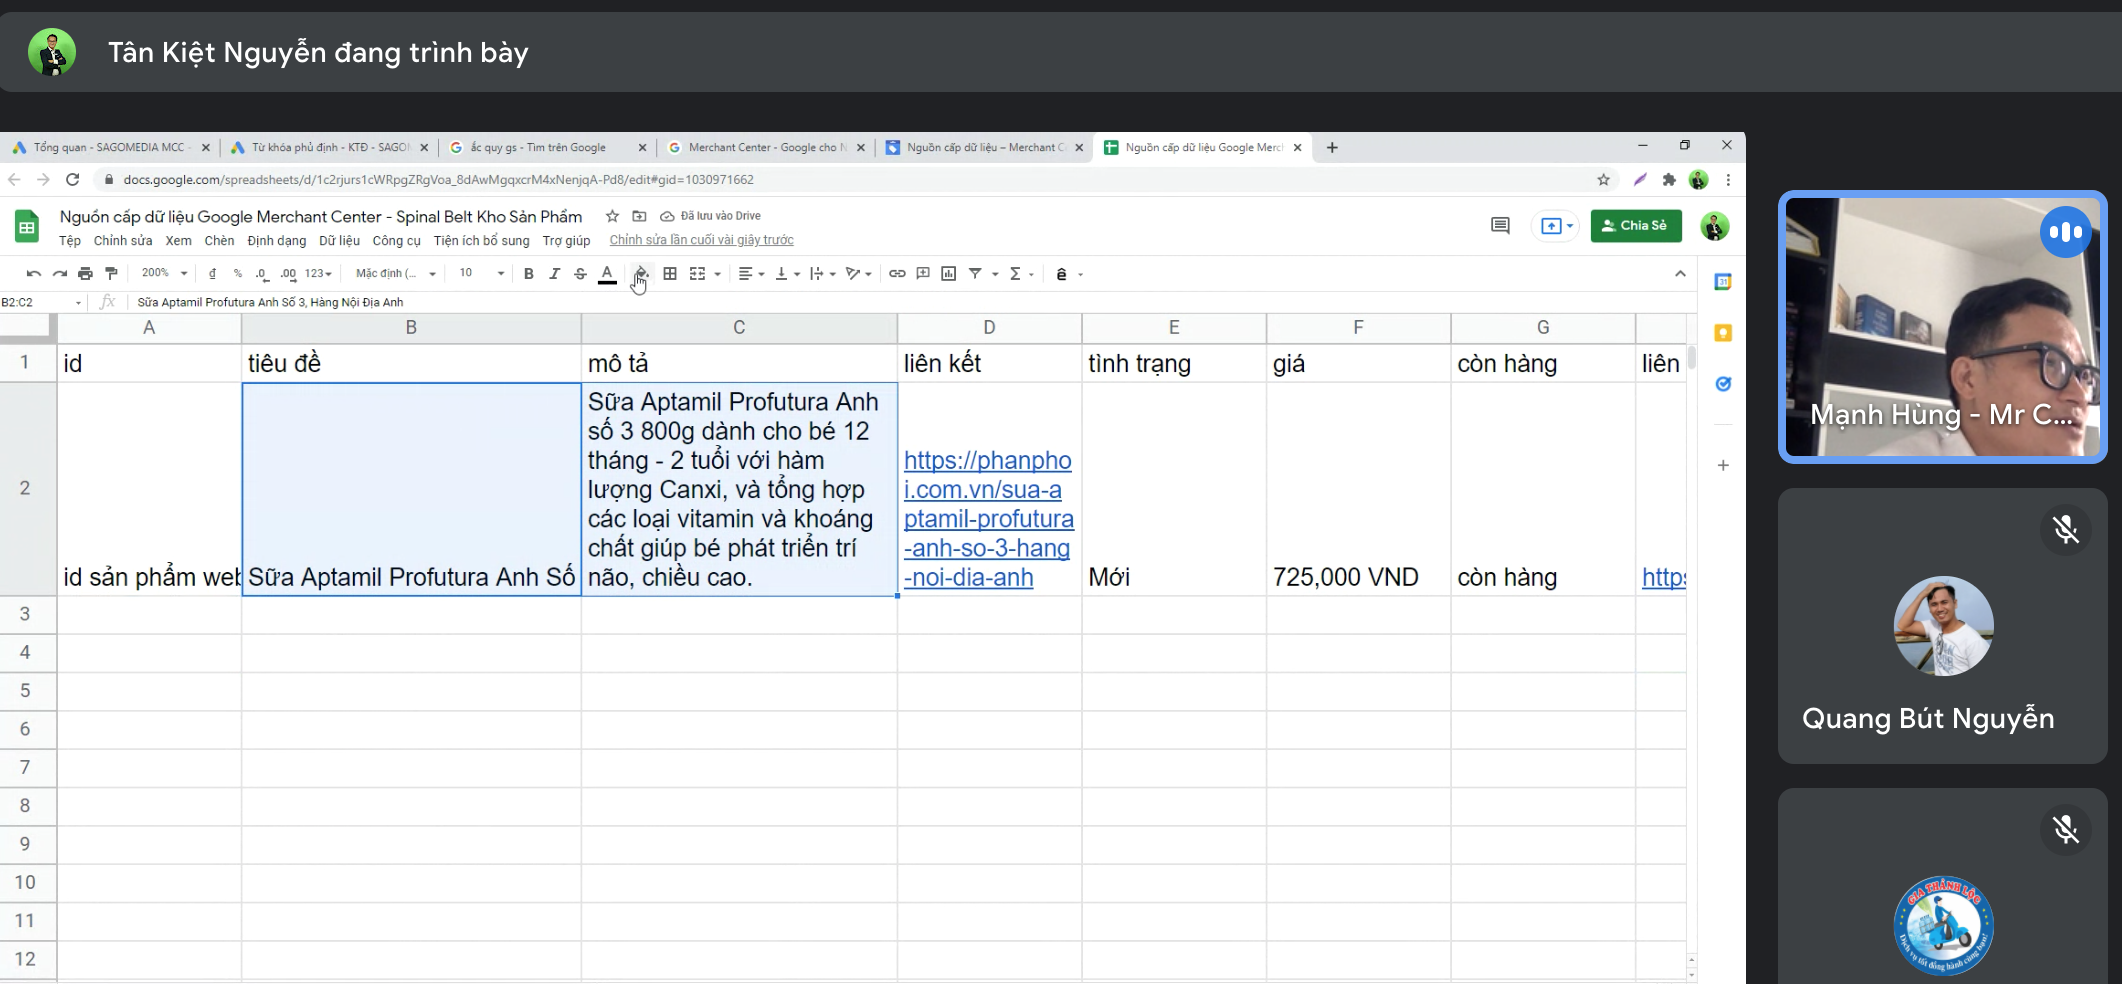Open the Xem menu

point(178,241)
